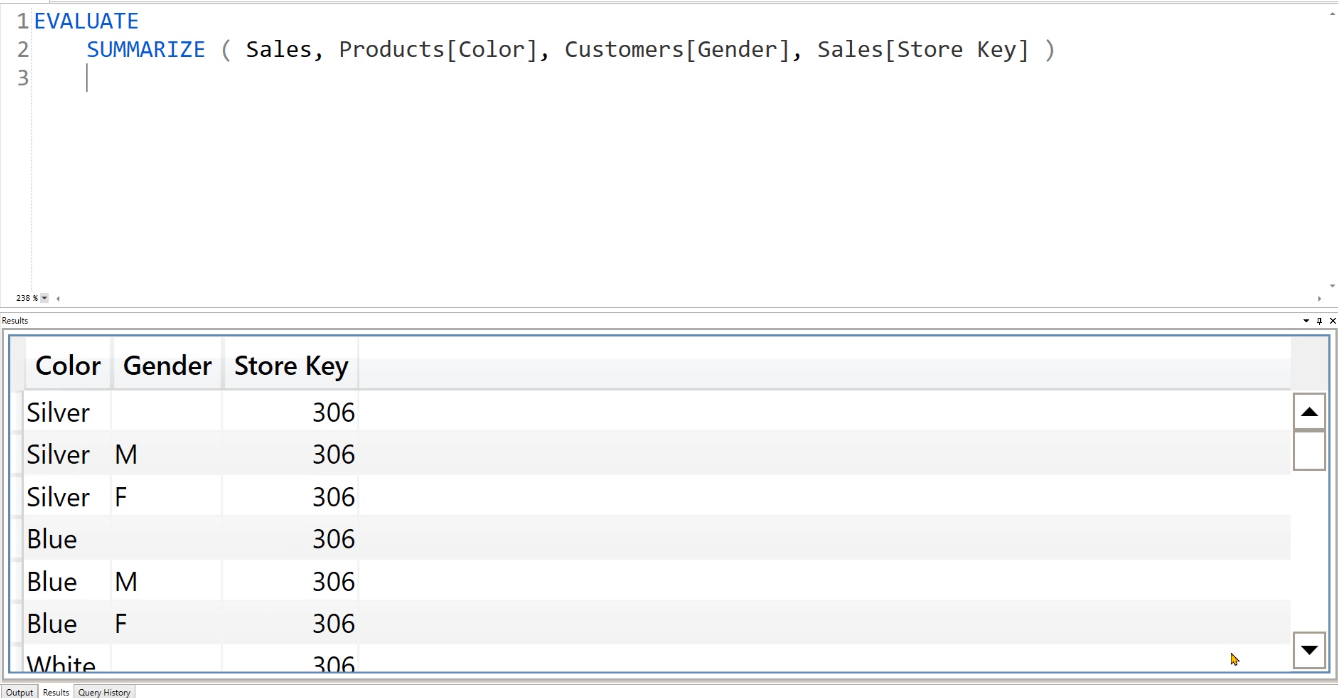Select the White color cell
Viewport: 1338px width, 698px height.
coord(68,660)
